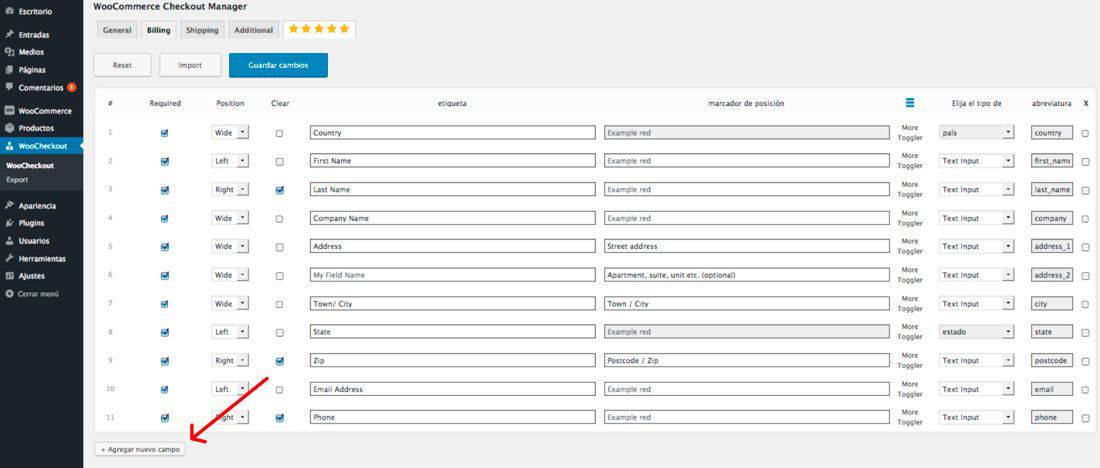
Task: Expand More Toggler for Country row
Action: pyautogui.click(x=910, y=133)
